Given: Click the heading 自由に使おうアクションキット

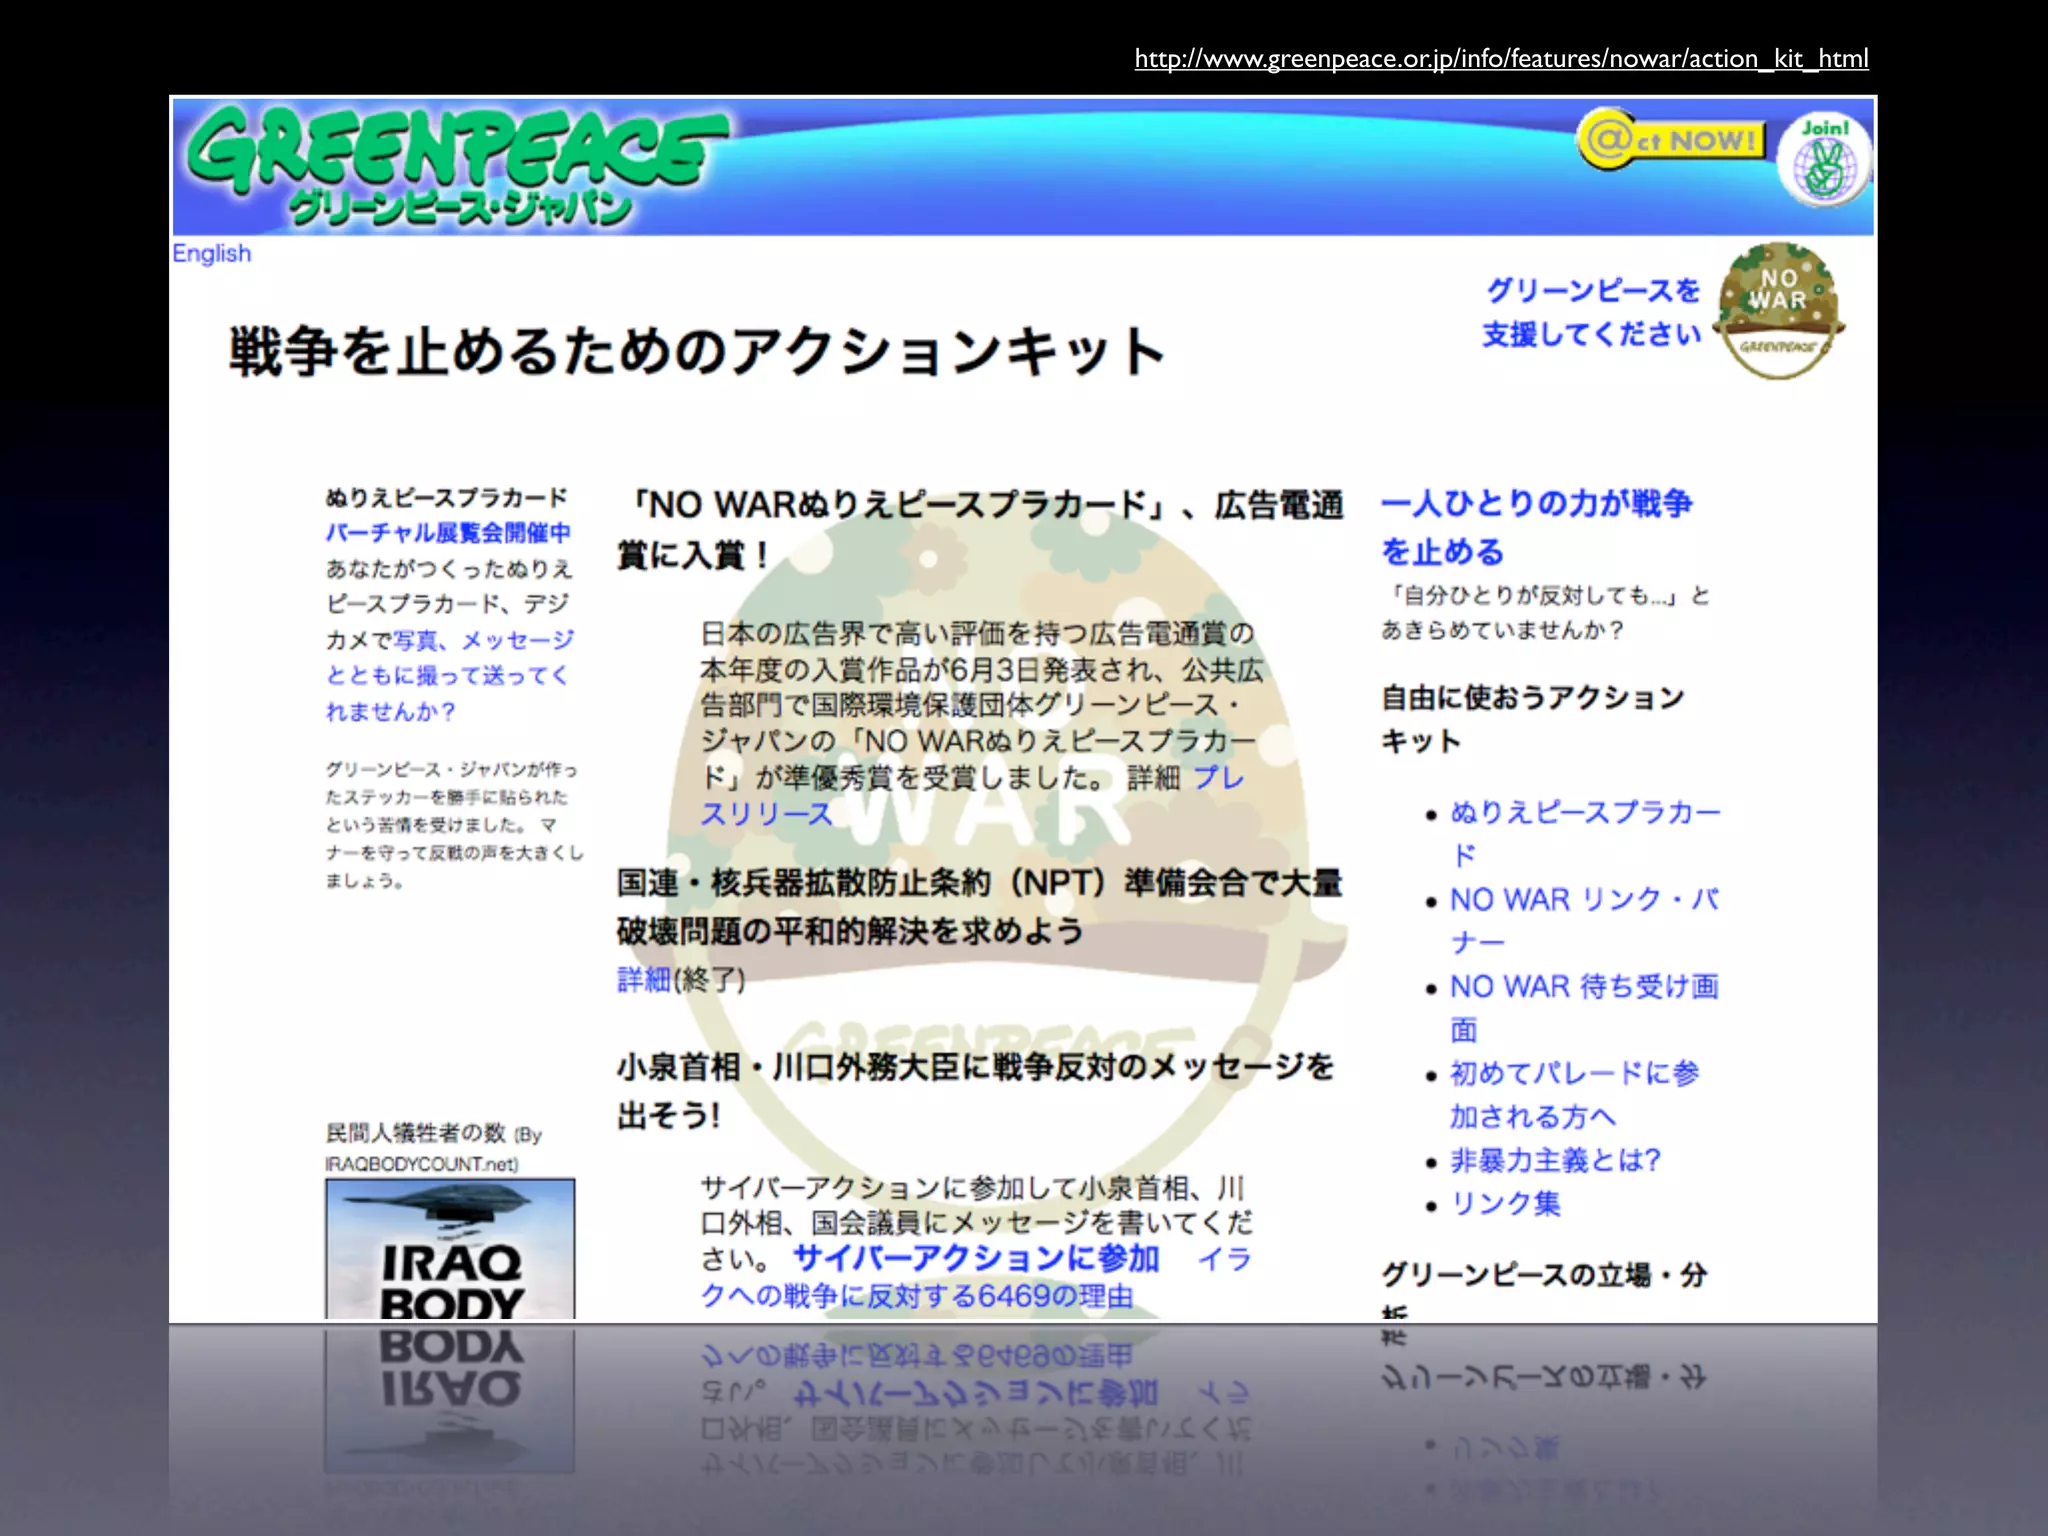Looking at the screenshot, I should pos(1532,718).
